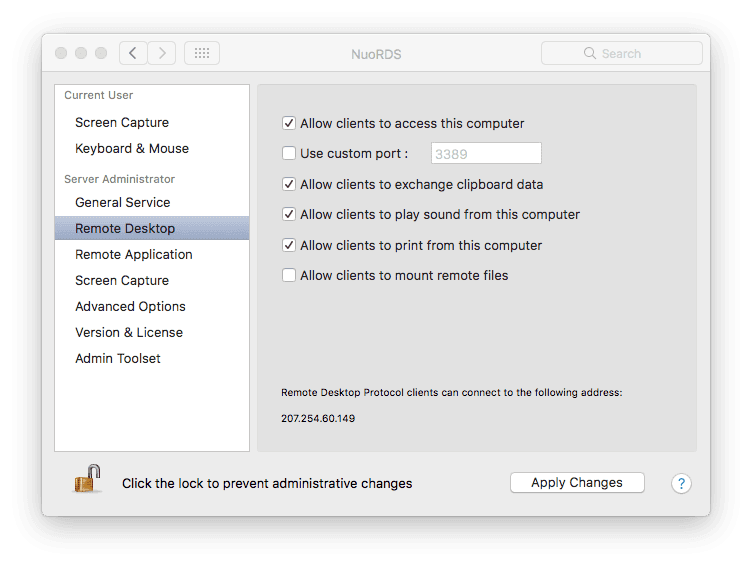The height and width of the screenshot is (566, 752).
Task: Click the magnifier icon in Search
Action: (x=589, y=53)
